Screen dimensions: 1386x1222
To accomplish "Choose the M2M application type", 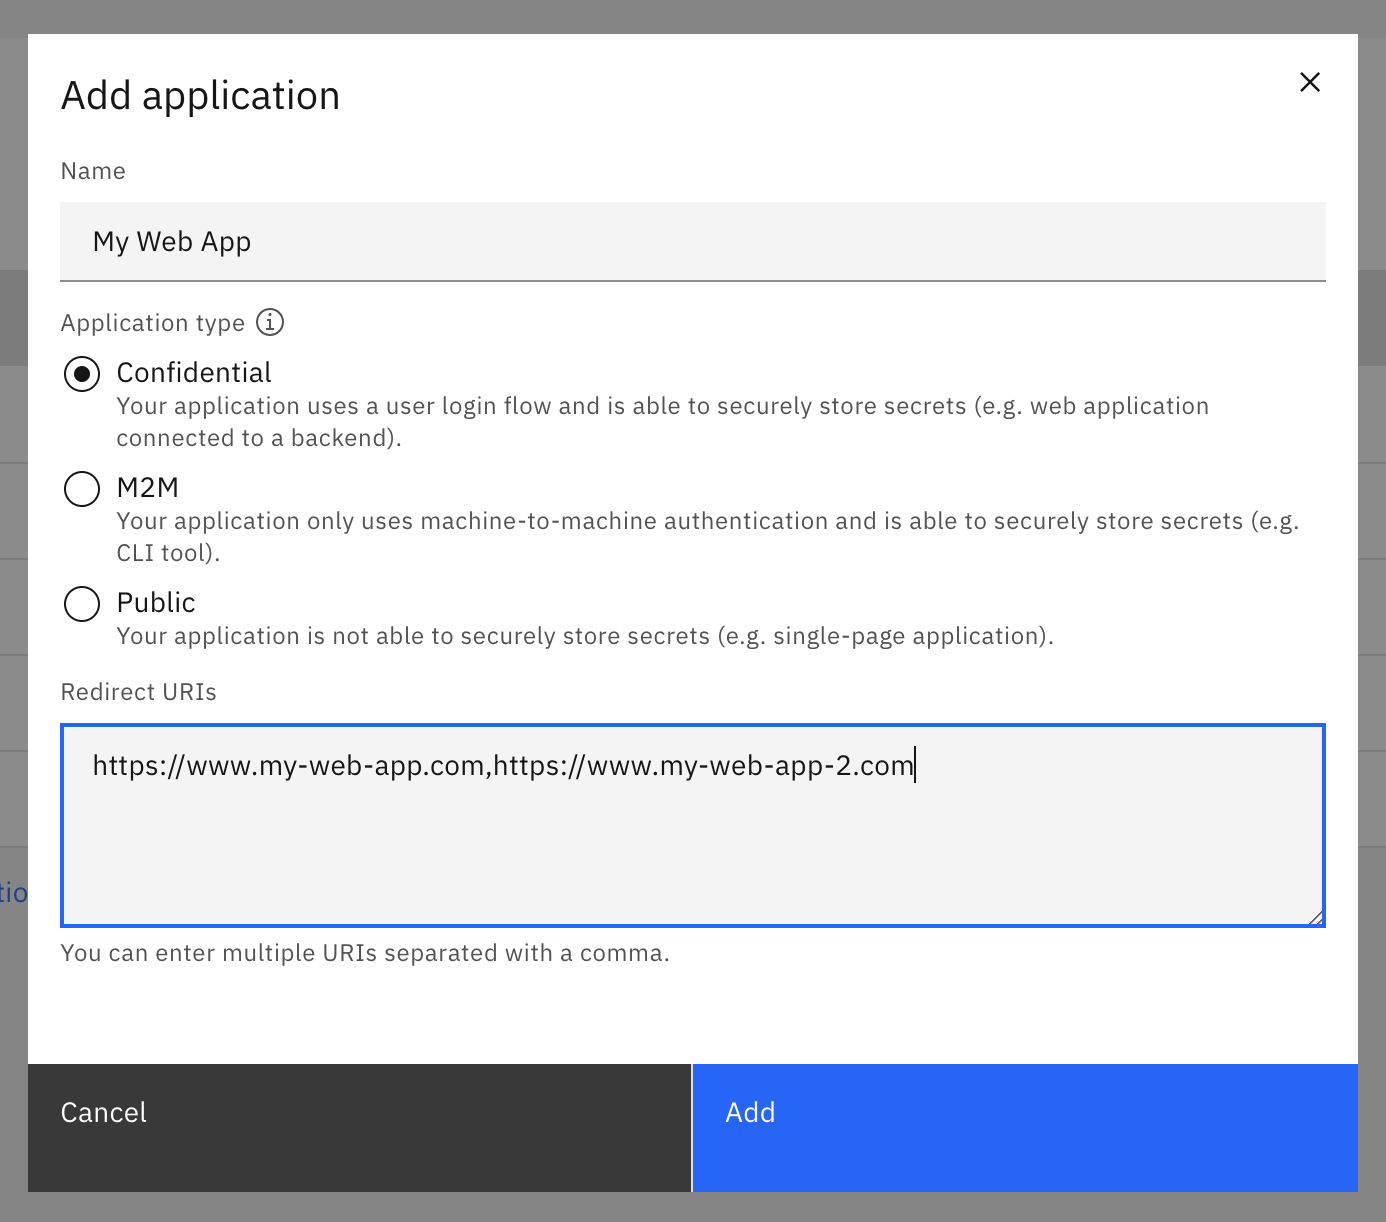I will (82, 489).
